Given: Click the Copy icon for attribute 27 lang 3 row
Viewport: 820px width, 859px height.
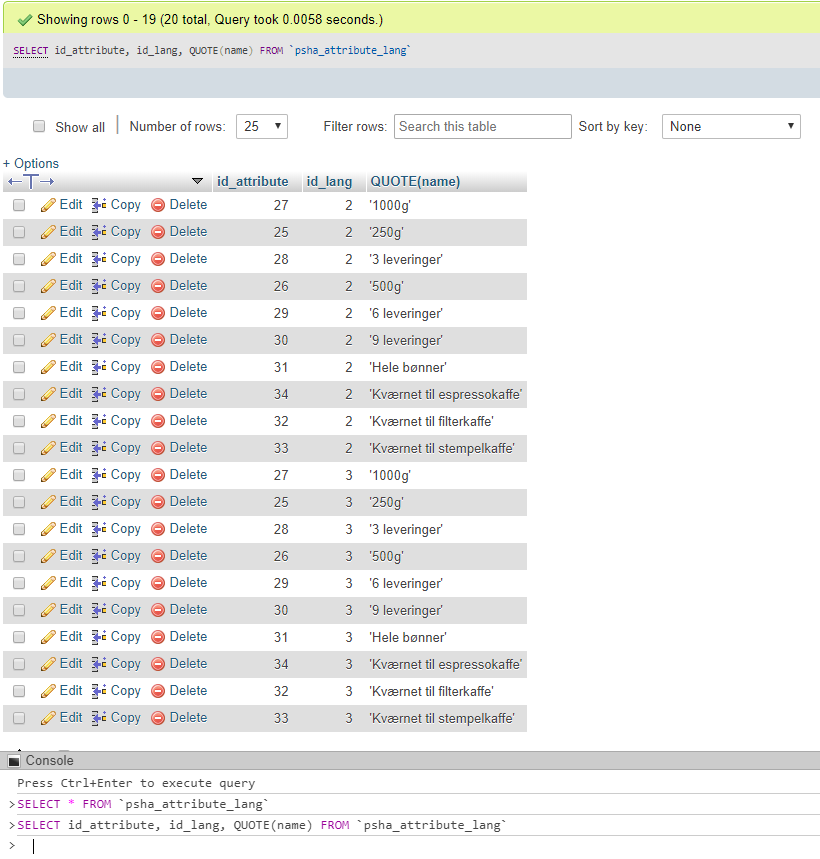Looking at the screenshot, I should 99,475.
